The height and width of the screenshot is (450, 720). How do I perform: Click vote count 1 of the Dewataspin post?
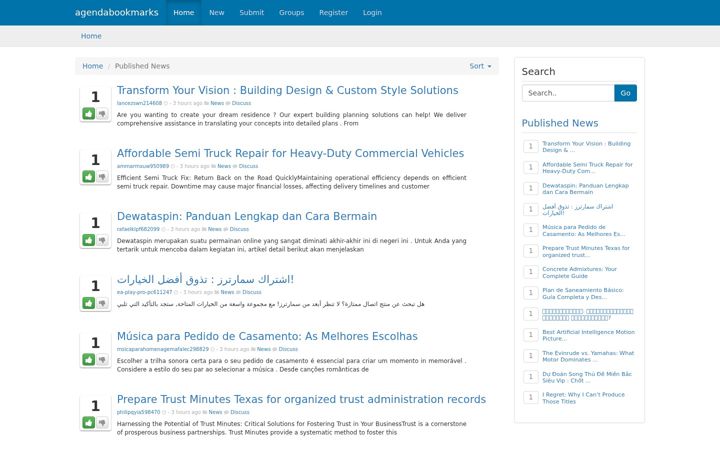(96, 223)
